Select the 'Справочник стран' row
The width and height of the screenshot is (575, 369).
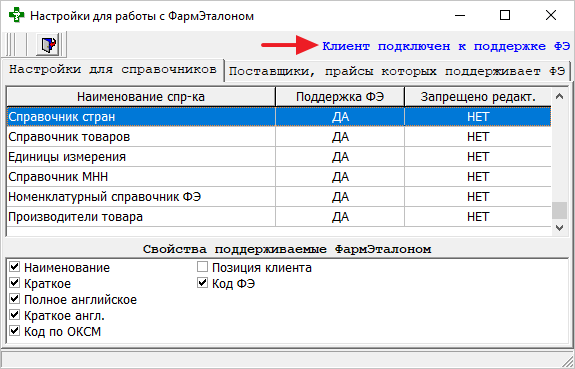(279, 117)
